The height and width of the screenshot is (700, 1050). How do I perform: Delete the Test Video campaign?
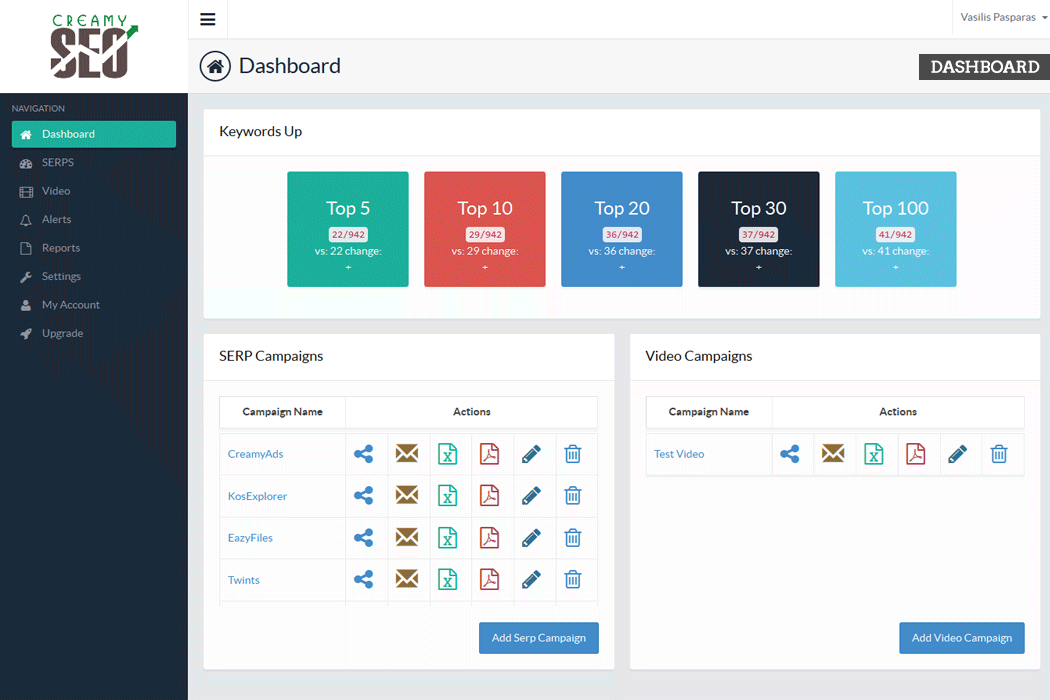pos(999,454)
